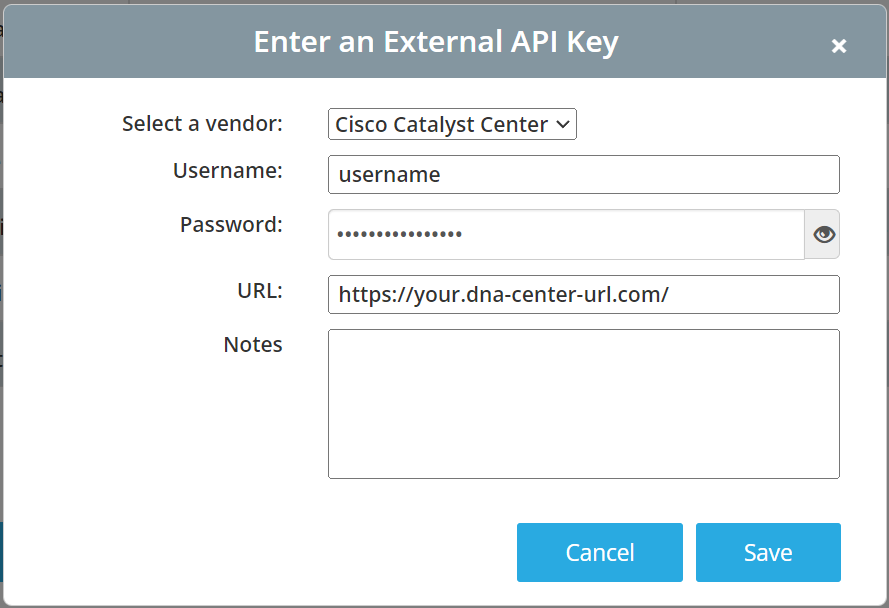The height and width of the screenshot is (608, 889).
Task: Toggle password visibility with the eye icon
Action: pos(823,234)
